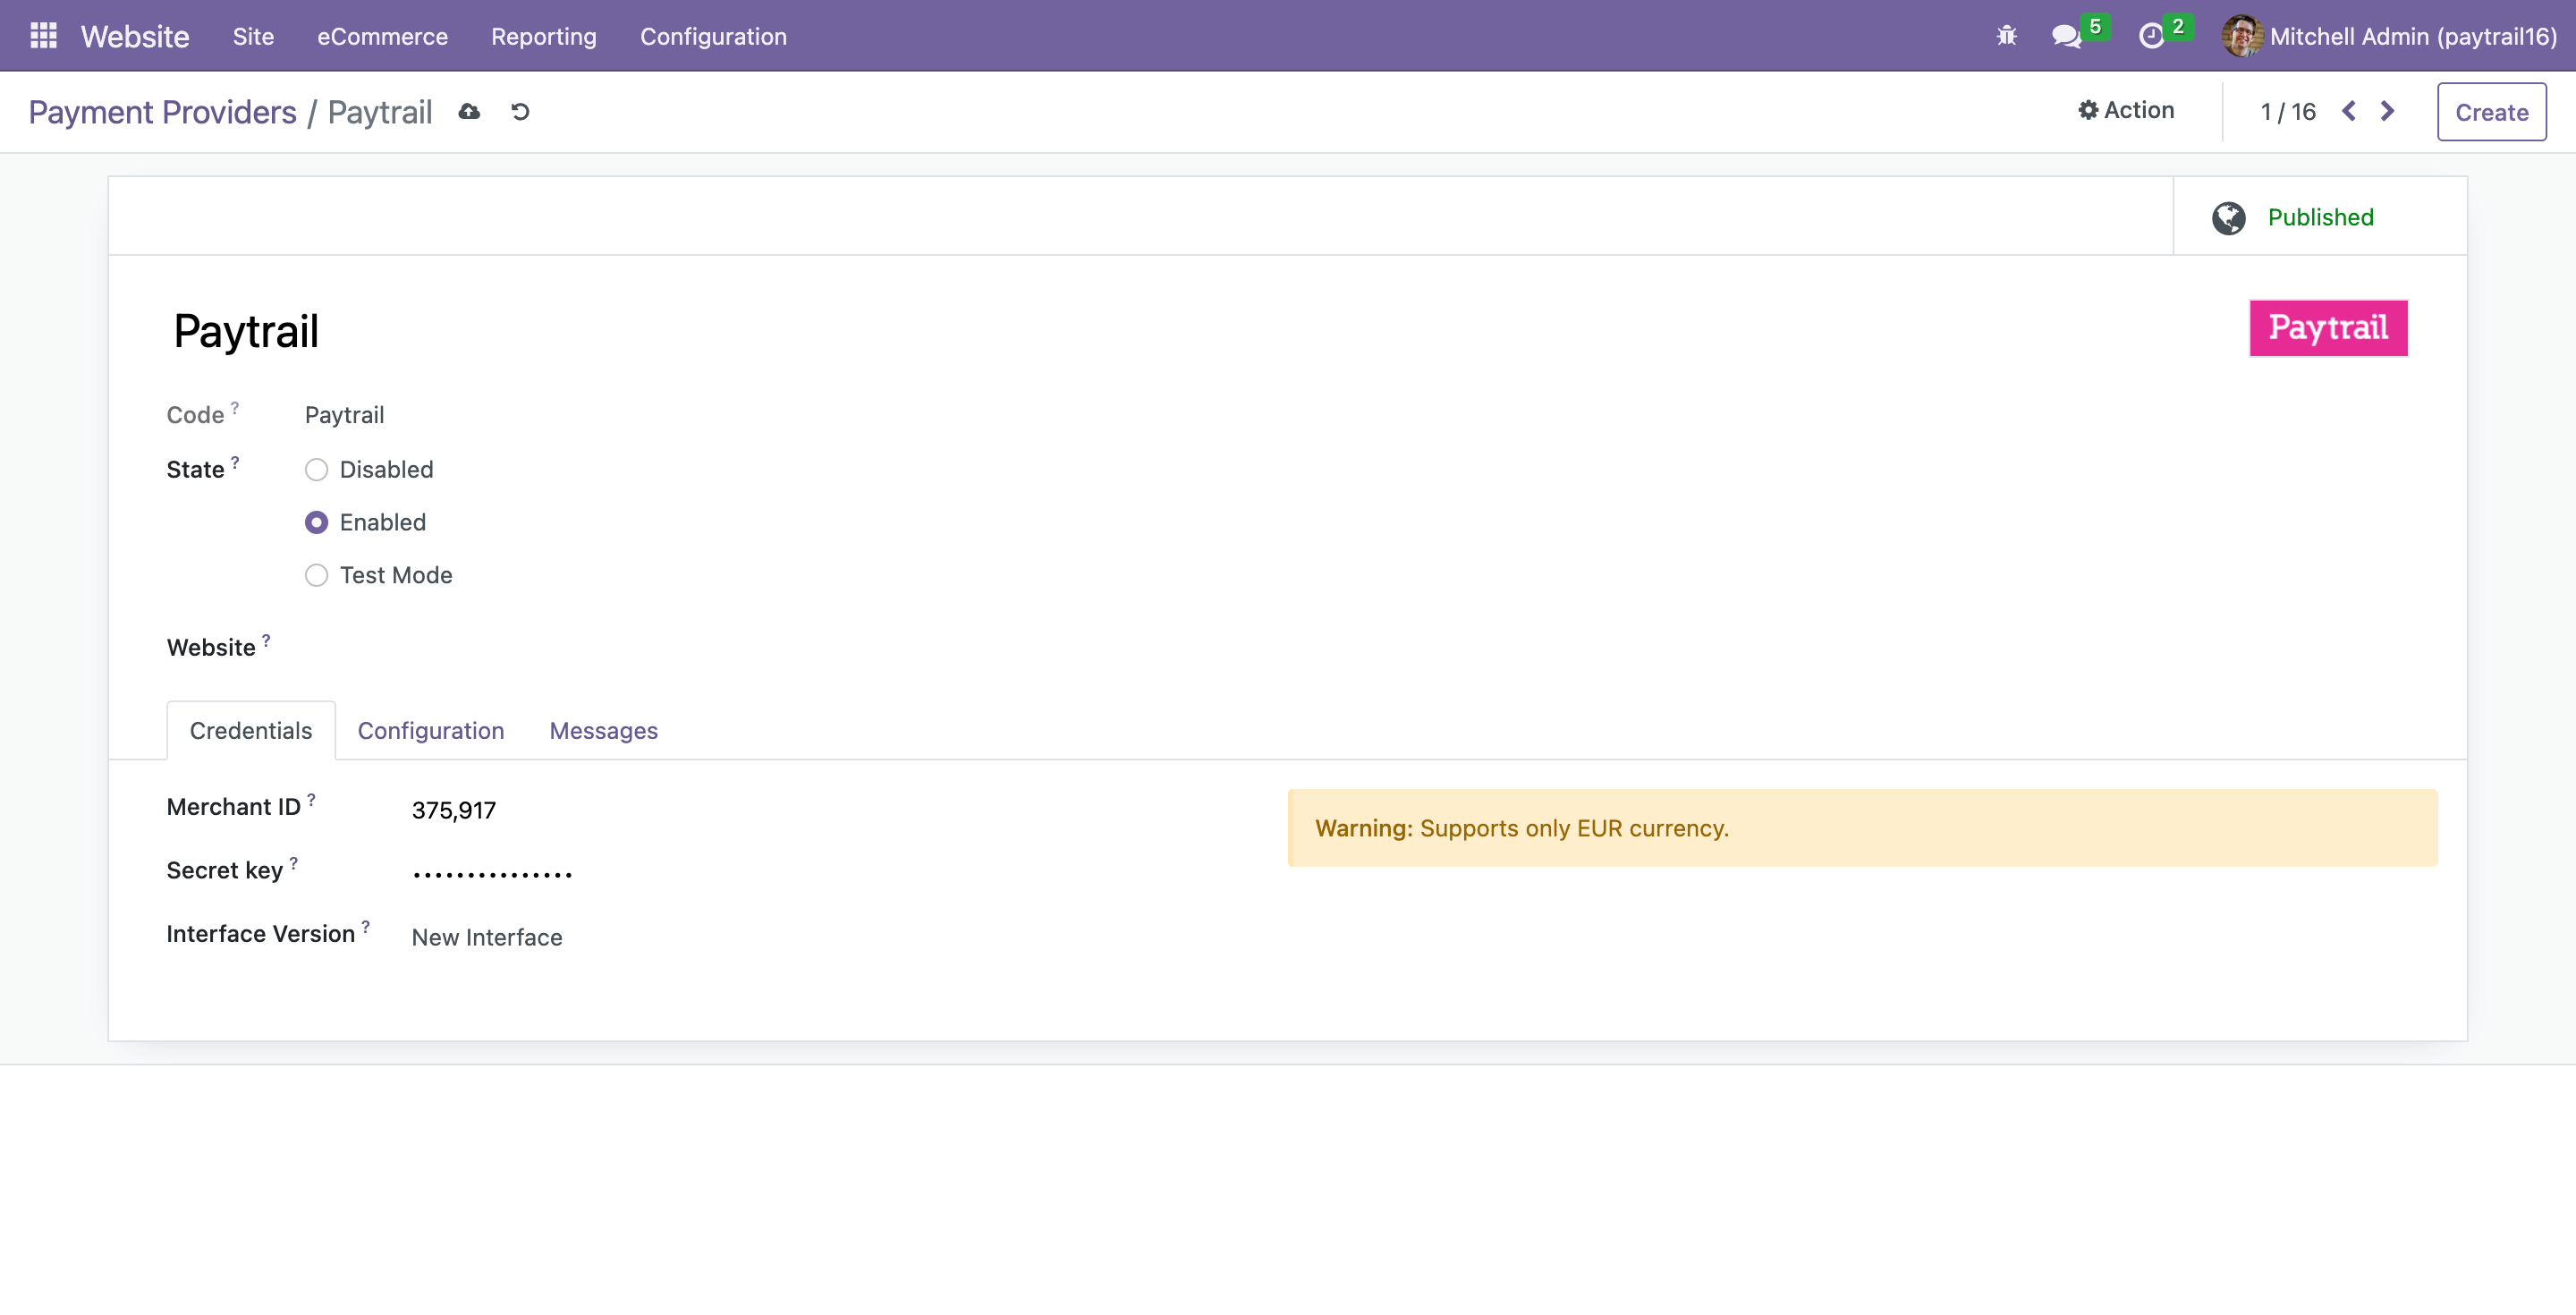Open help tooltip next to State
The image size is (2576, 1315).
235,462
